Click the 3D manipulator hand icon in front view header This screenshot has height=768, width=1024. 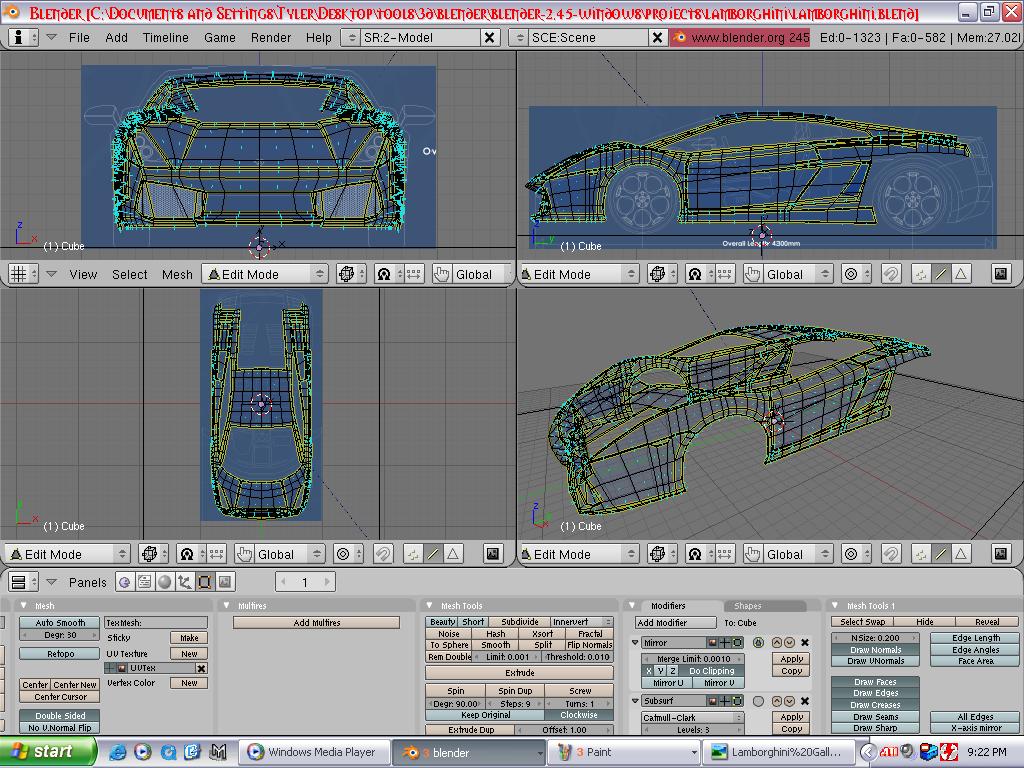pyautogui.click(x=441, y=274)
